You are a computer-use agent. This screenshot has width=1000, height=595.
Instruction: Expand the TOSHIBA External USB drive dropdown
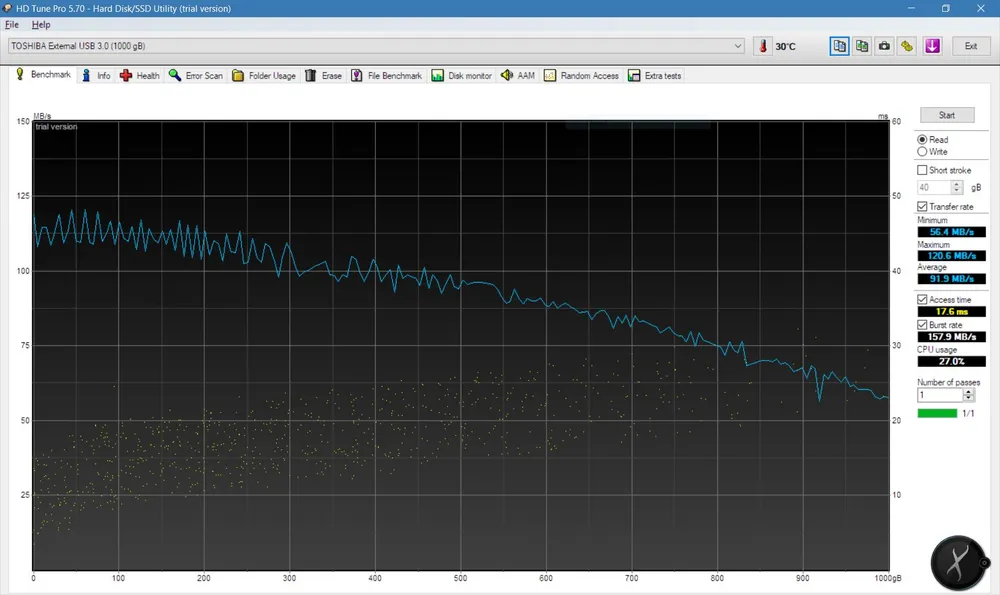738,46
